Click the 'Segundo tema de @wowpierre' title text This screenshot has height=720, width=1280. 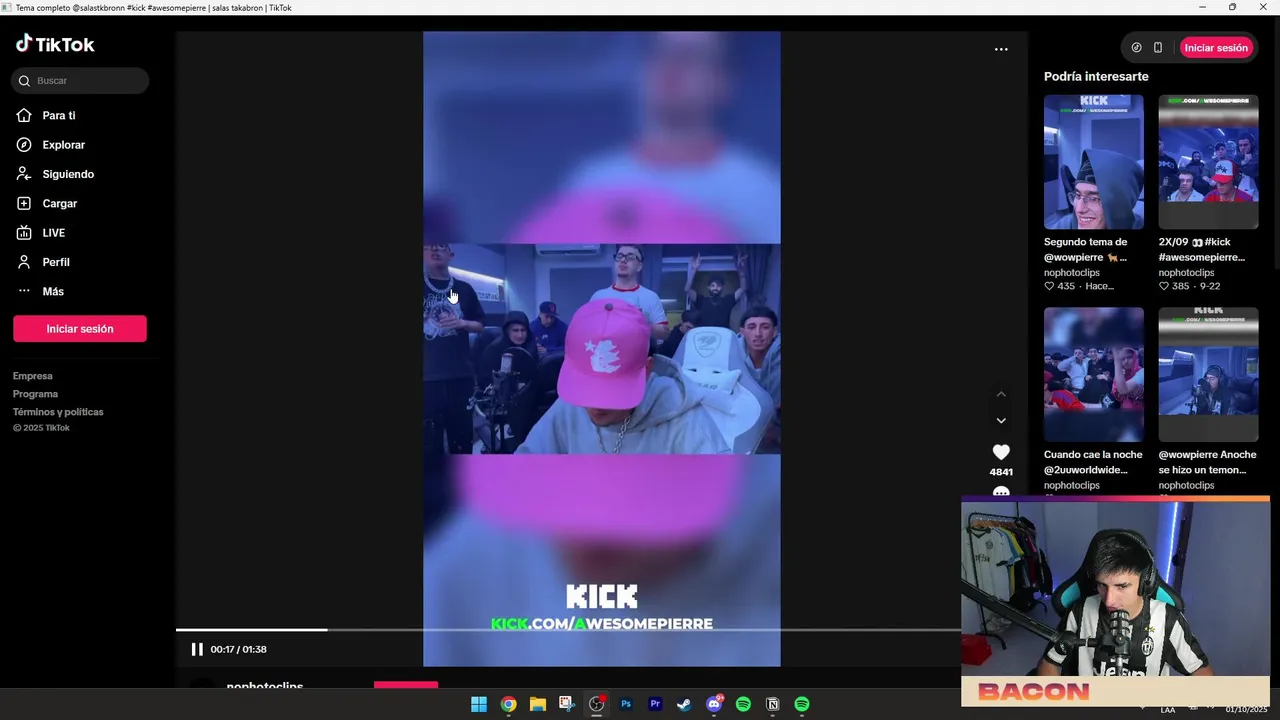pyautogui.click(x=1086, y=249)
